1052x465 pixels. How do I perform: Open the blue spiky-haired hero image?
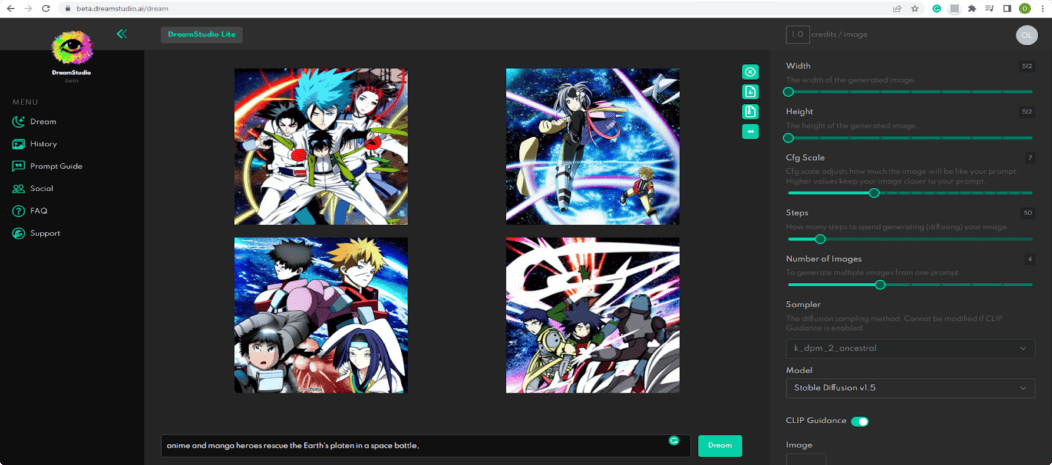(321, 146)
